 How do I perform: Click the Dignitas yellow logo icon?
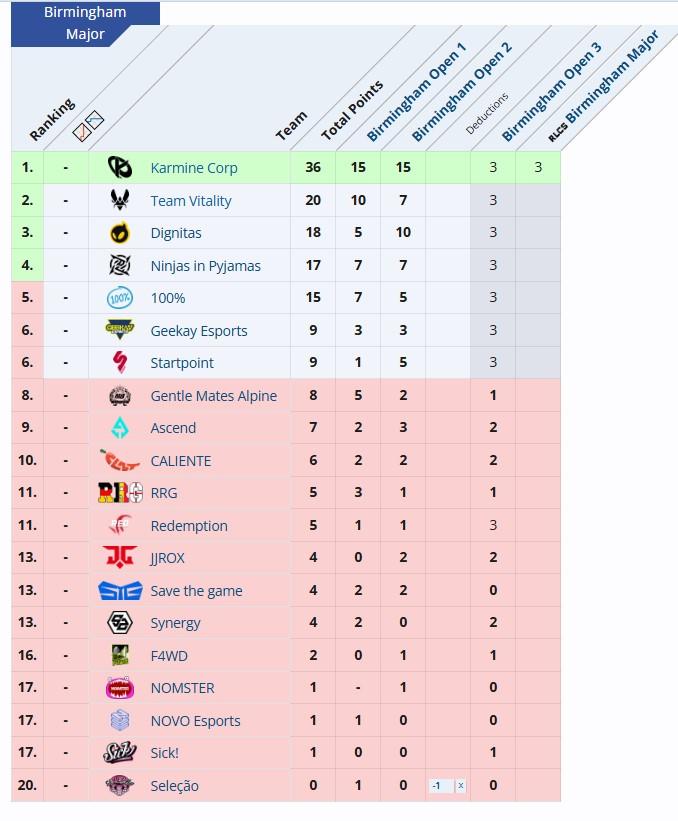pos(120,232)
